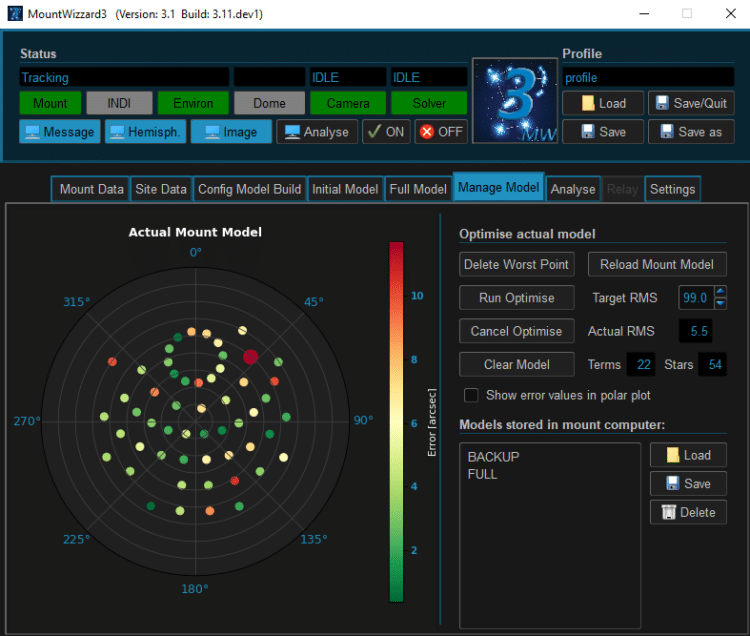Enable Show error values in polar plot
Screen dimensions: 750x636
[x=471, y=395]
